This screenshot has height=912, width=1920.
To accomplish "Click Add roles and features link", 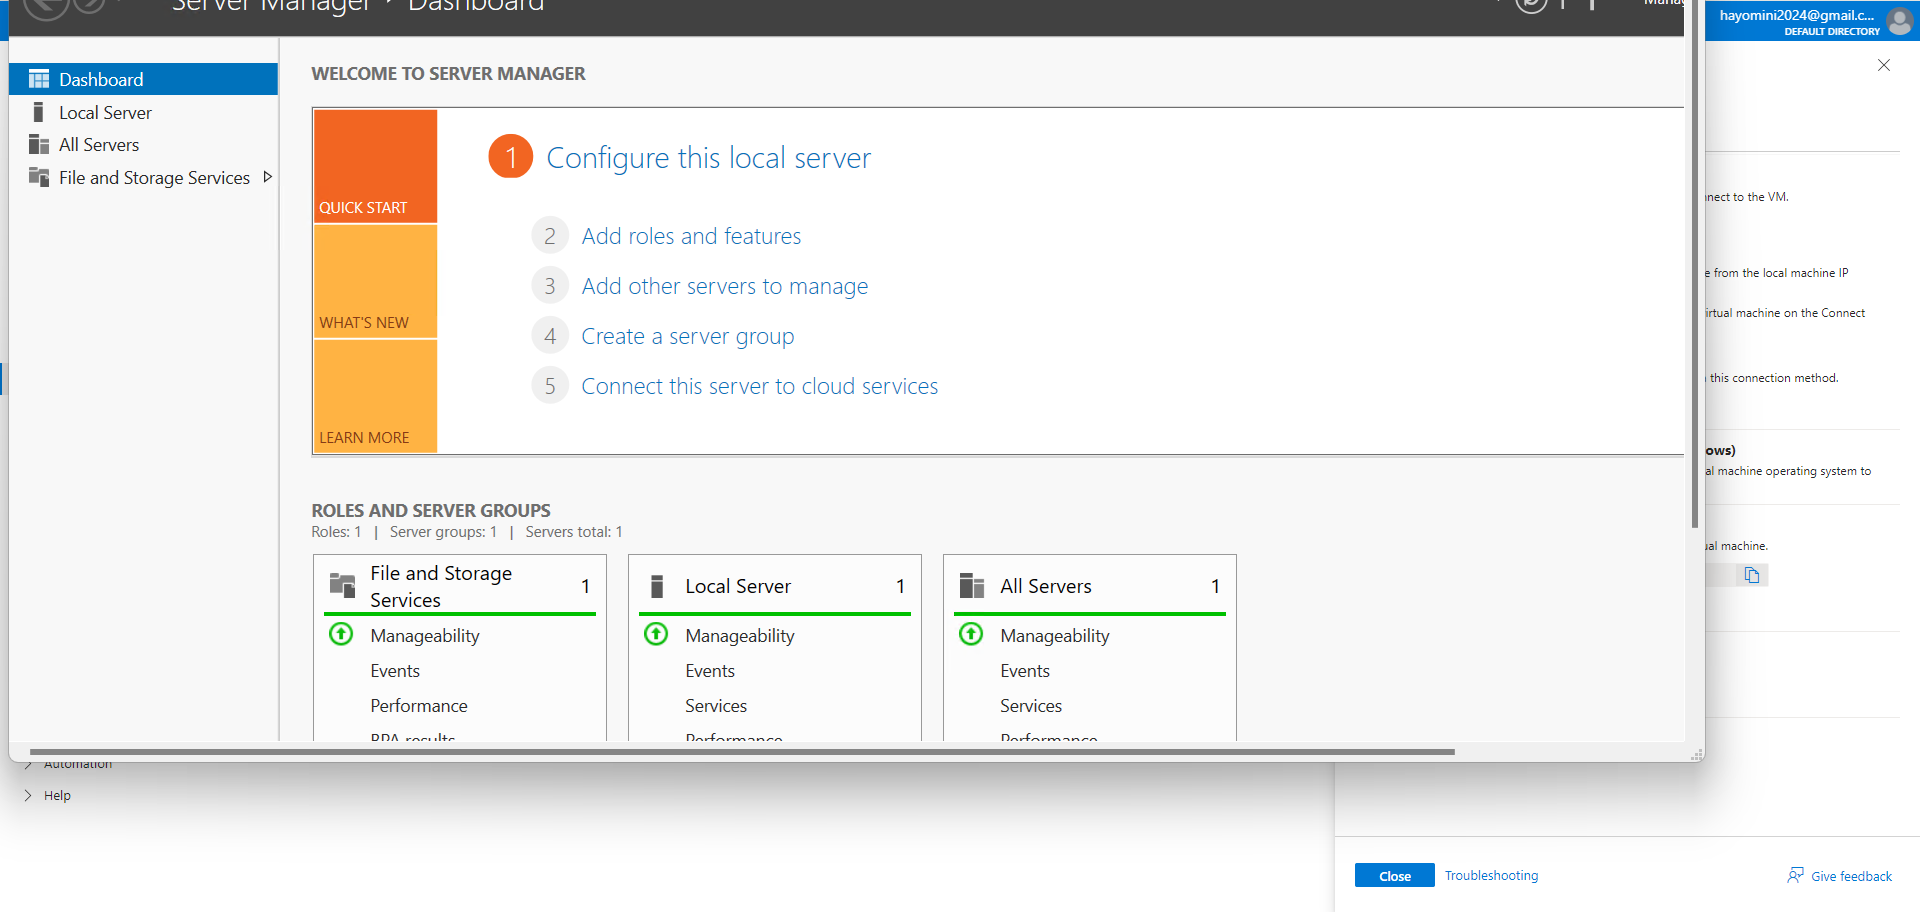I will click(x=691, y=236).
